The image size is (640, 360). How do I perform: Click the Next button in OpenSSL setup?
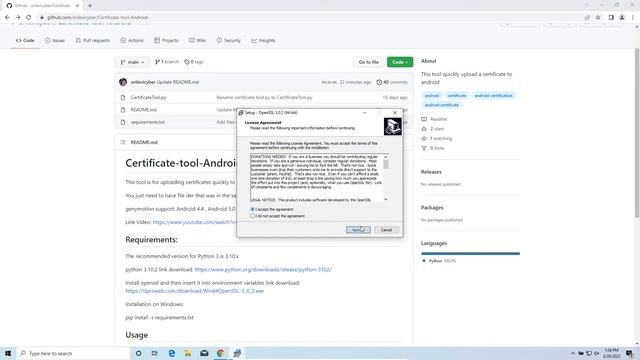point(358,230)
